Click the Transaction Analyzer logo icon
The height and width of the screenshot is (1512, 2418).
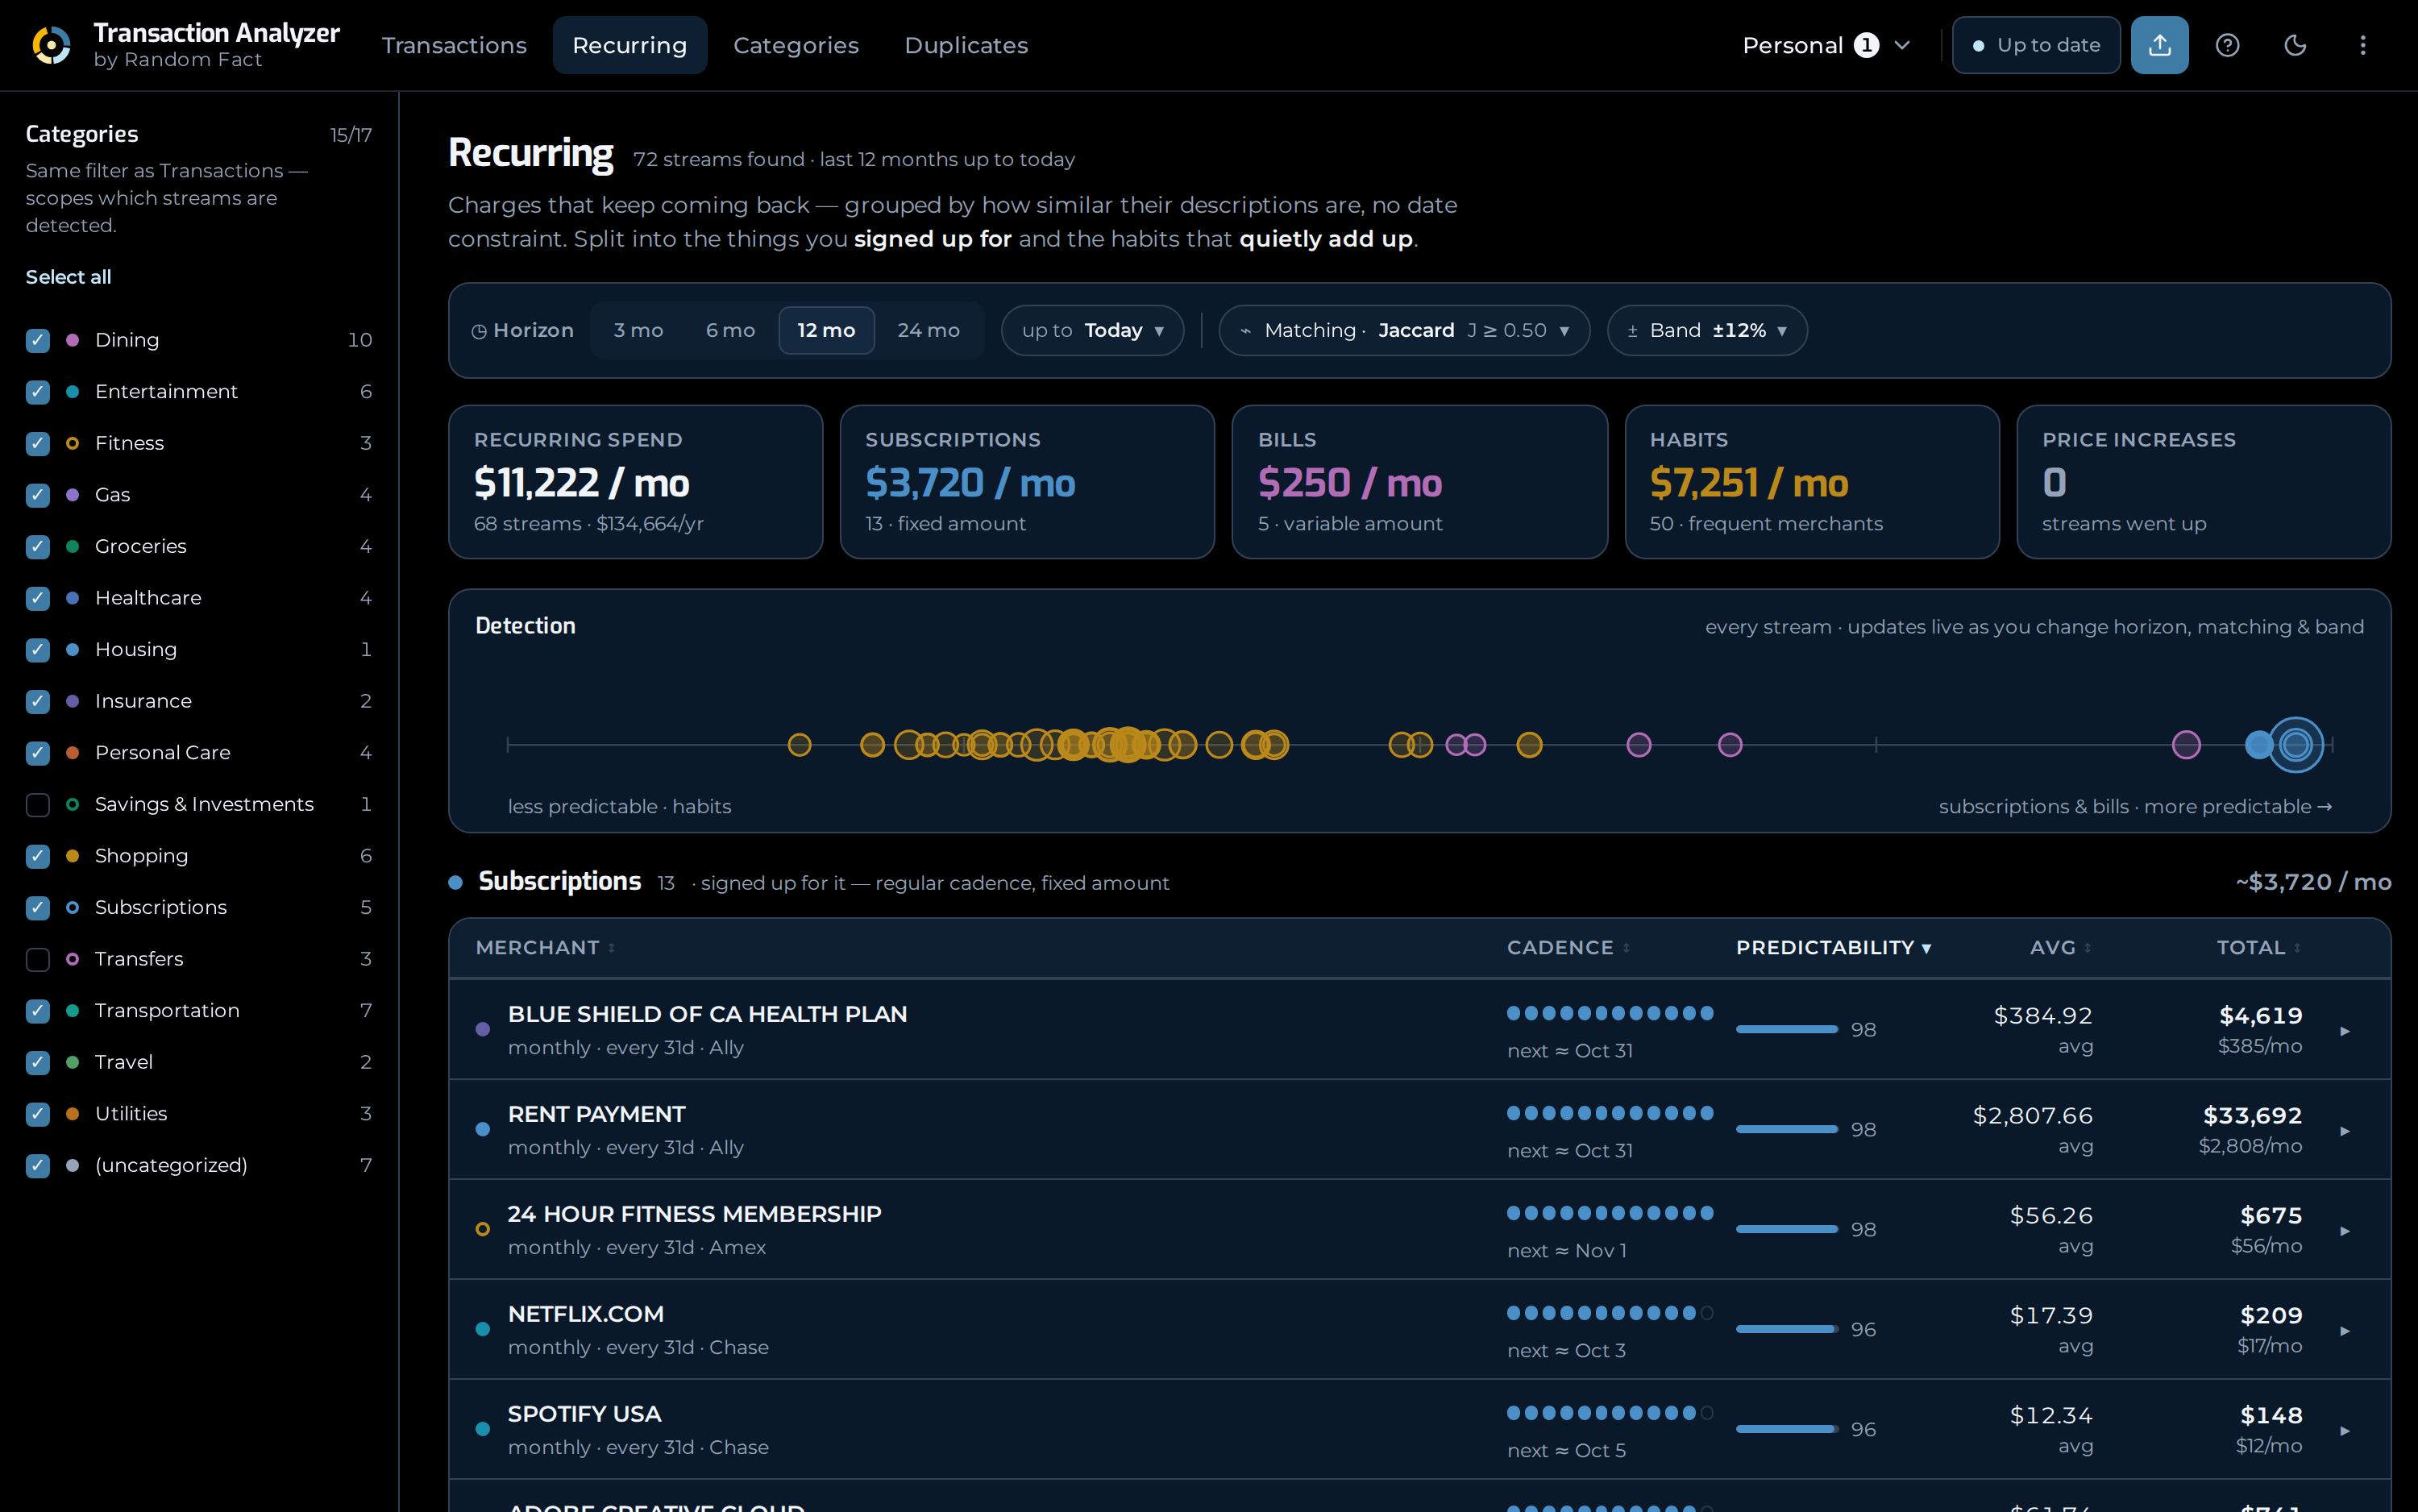(x=51, y=45)
